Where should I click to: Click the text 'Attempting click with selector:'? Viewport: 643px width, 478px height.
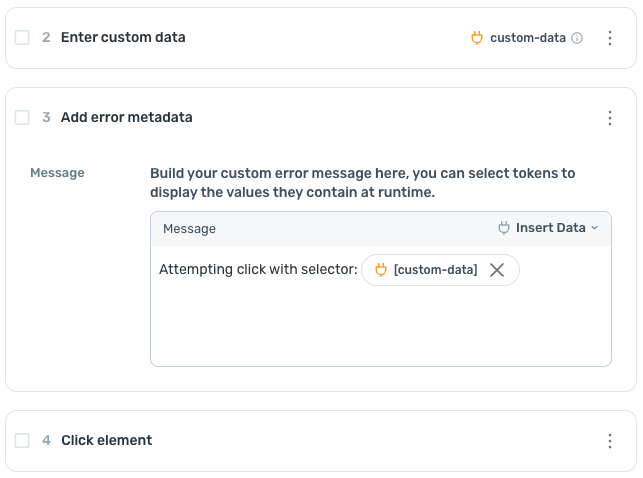coord(258,269)
